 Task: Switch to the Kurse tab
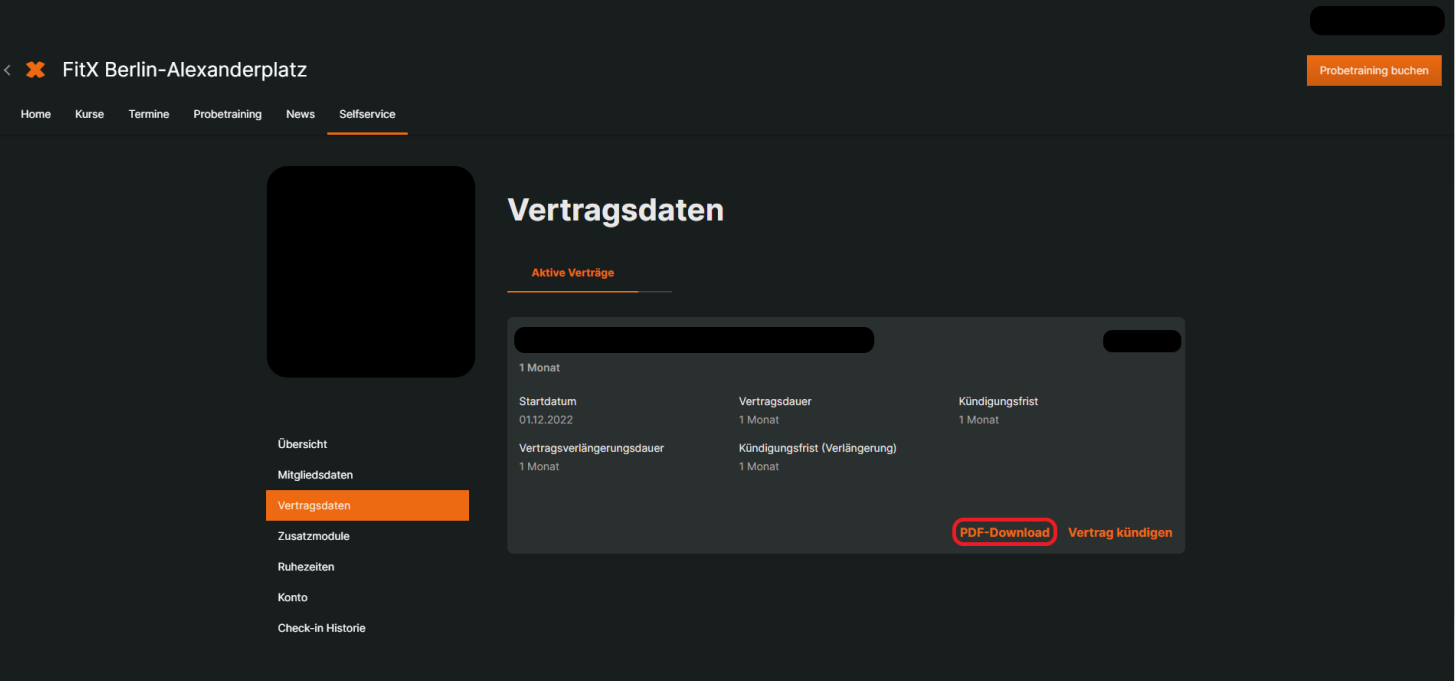(x=89, y=114)
